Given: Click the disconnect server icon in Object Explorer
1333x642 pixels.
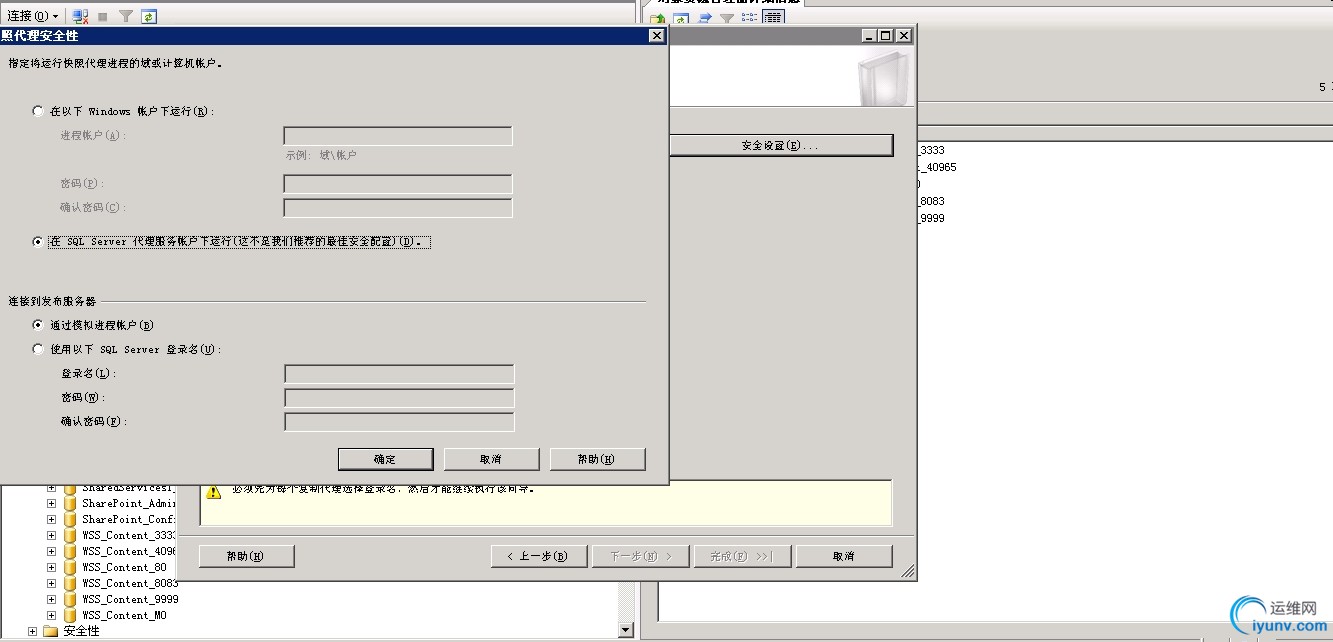Looking at the screenshot, I should click(x=80, y=16).
